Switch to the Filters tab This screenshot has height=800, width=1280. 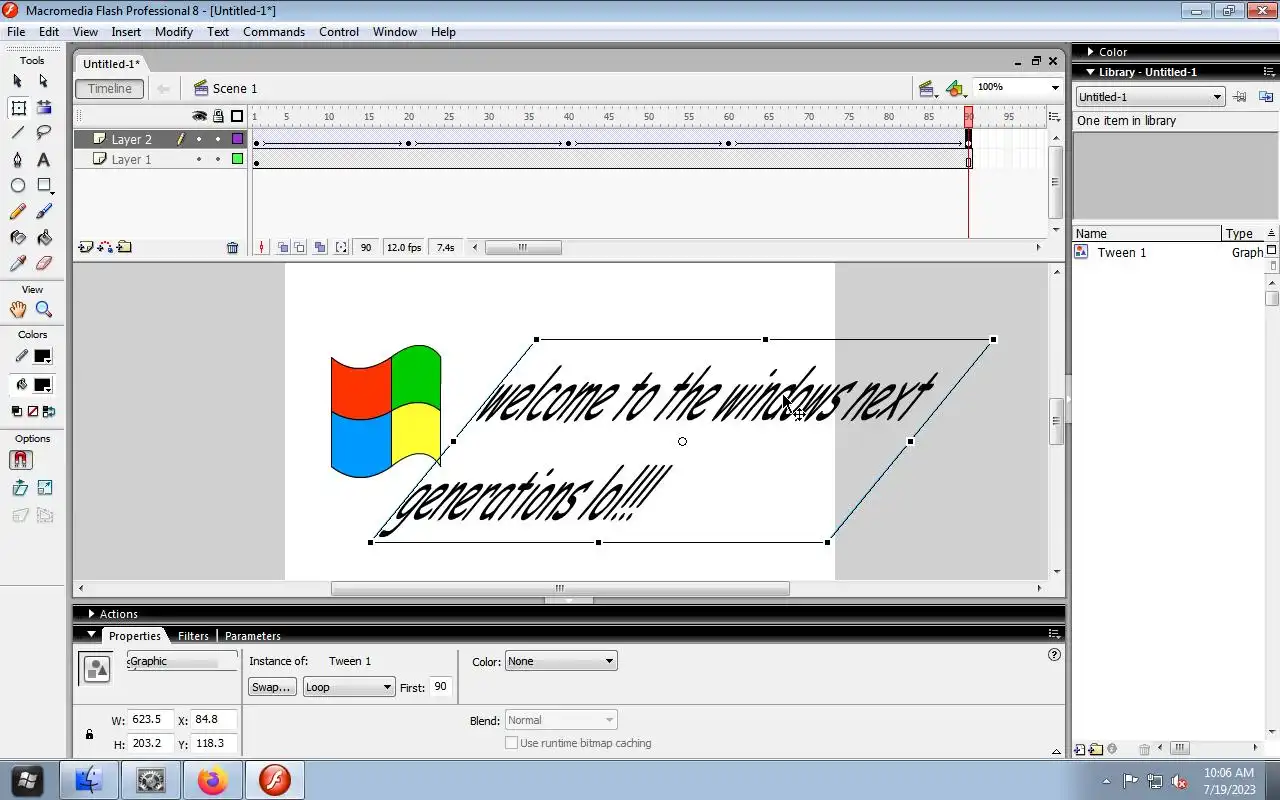193,636
